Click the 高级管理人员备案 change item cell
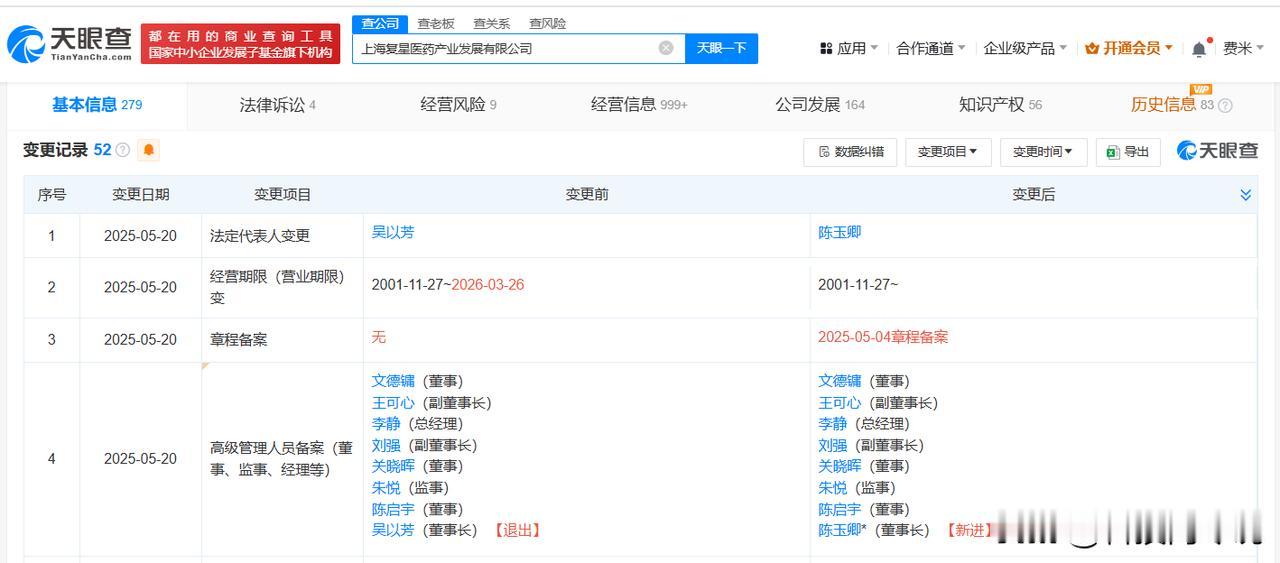Screen dimensions: 1280x563 [x=282, y=459]
